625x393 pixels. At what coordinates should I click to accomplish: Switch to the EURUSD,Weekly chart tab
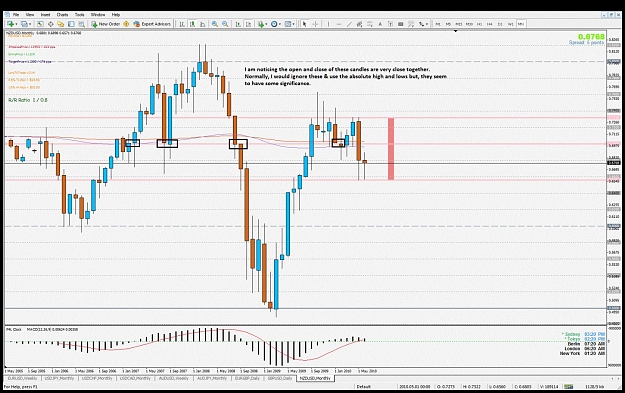click(22, 378)
